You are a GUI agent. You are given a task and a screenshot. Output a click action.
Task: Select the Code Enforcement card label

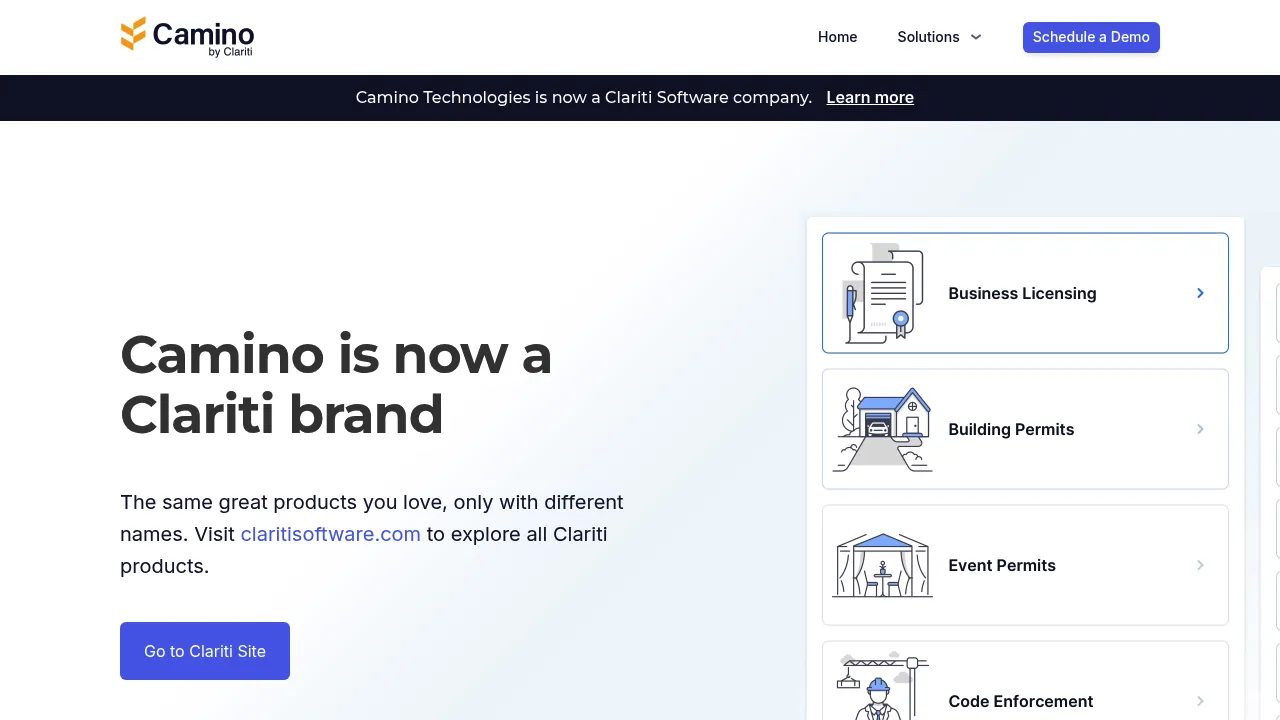coord(1021,701)
